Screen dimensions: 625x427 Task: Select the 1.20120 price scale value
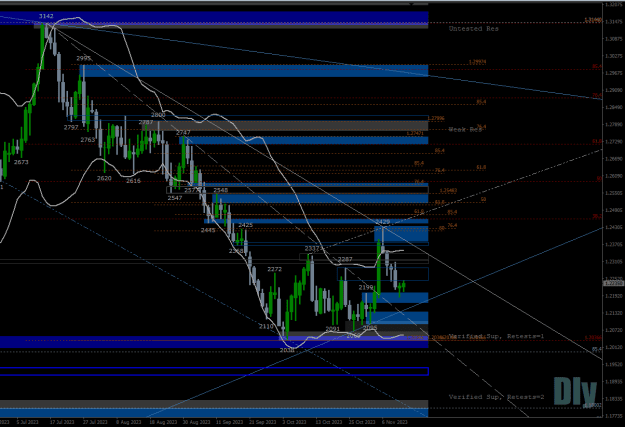coord(614,347)
